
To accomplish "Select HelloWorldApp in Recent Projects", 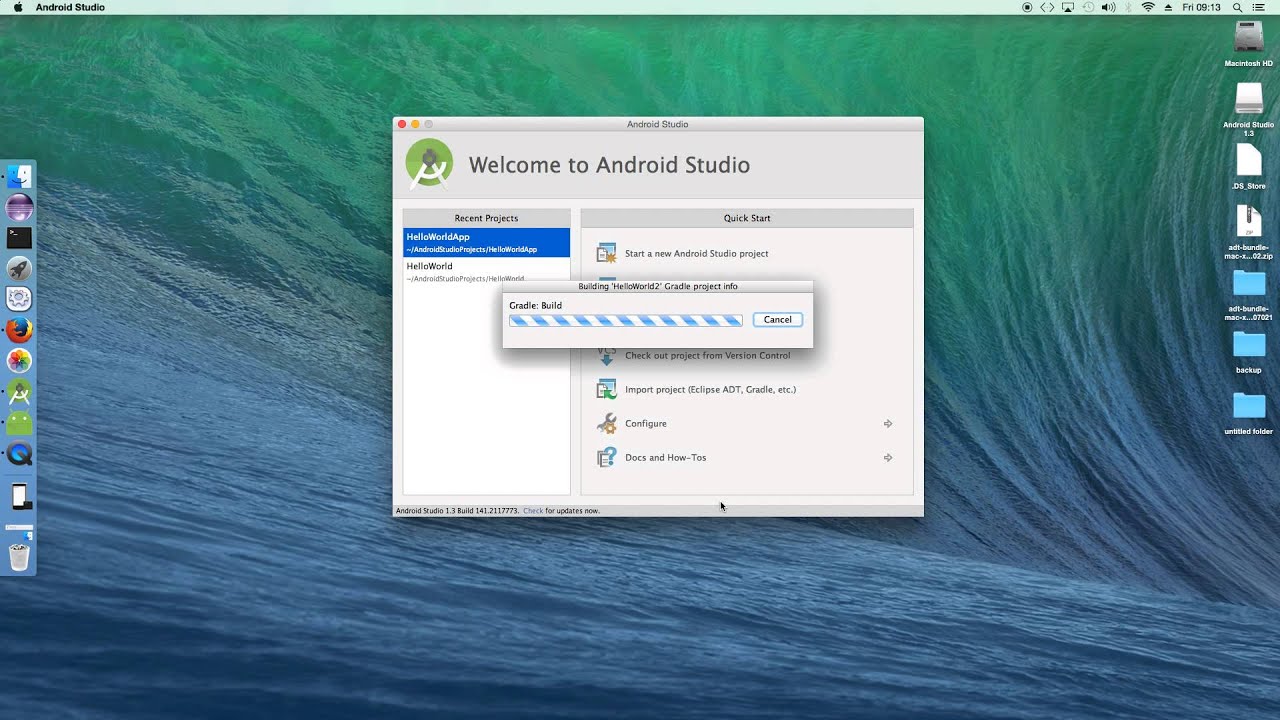I will point(486,242).
